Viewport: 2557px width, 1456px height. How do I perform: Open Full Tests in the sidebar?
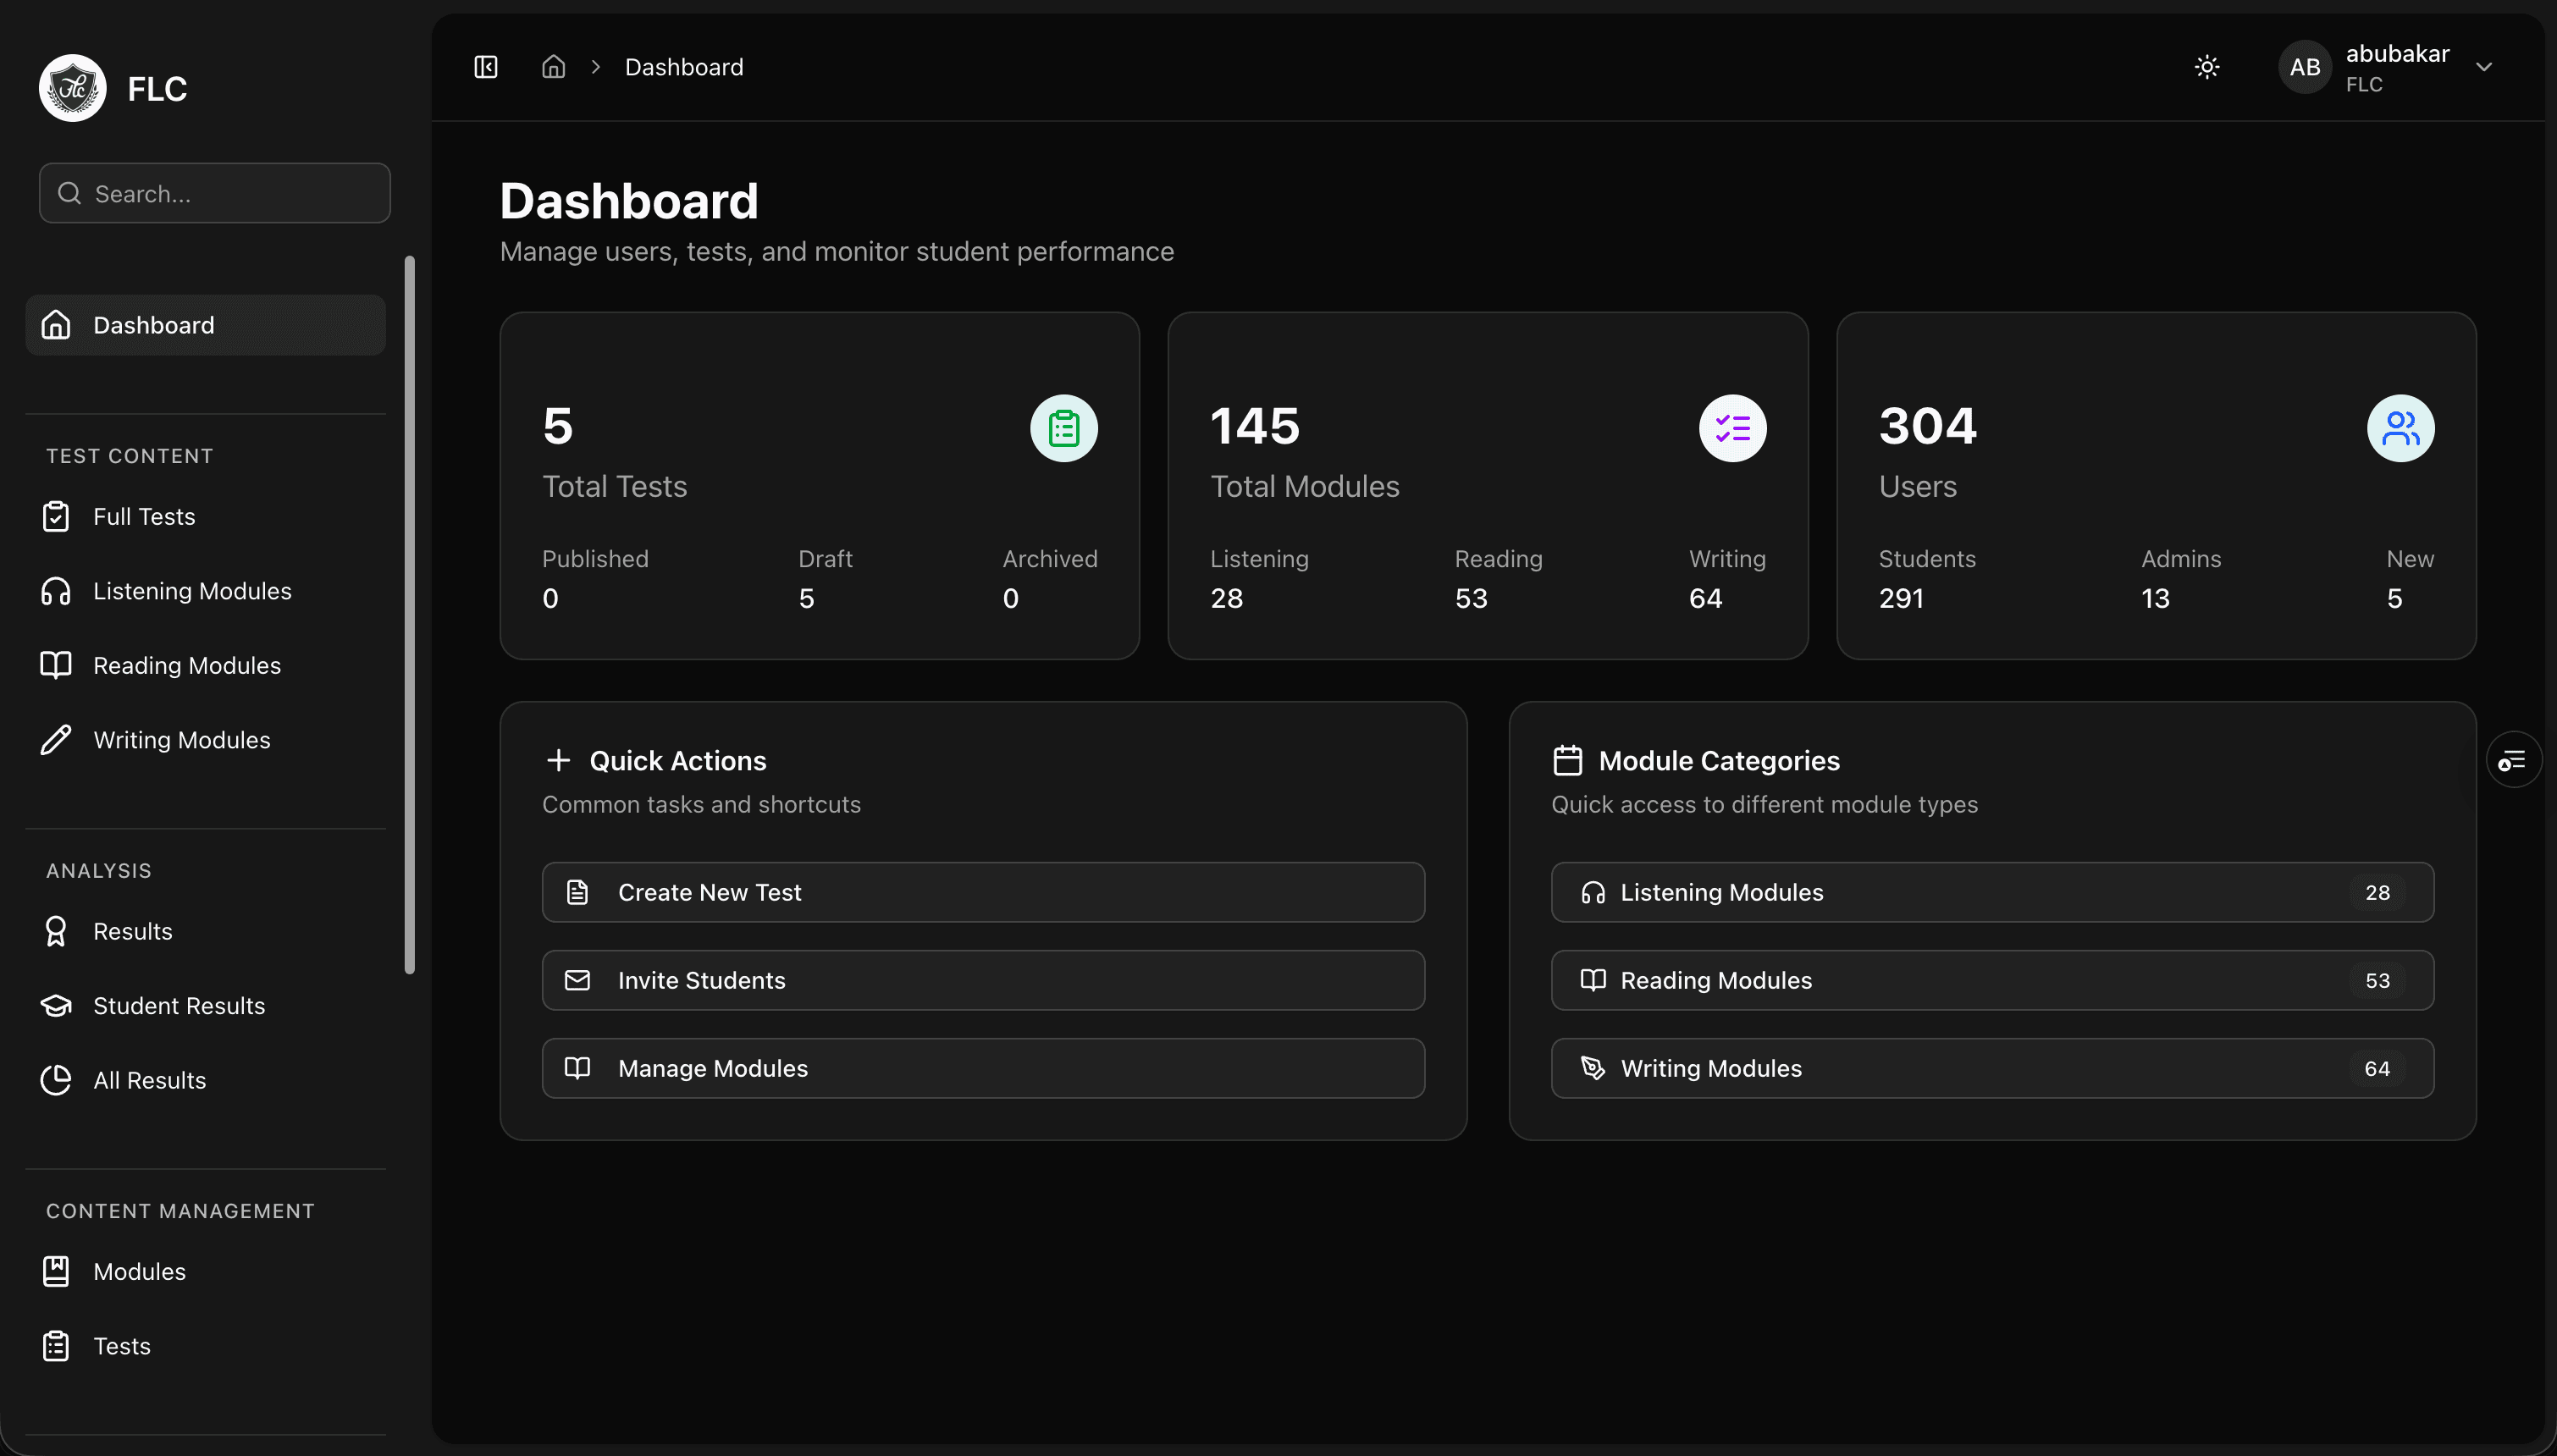tap(144, 517)
